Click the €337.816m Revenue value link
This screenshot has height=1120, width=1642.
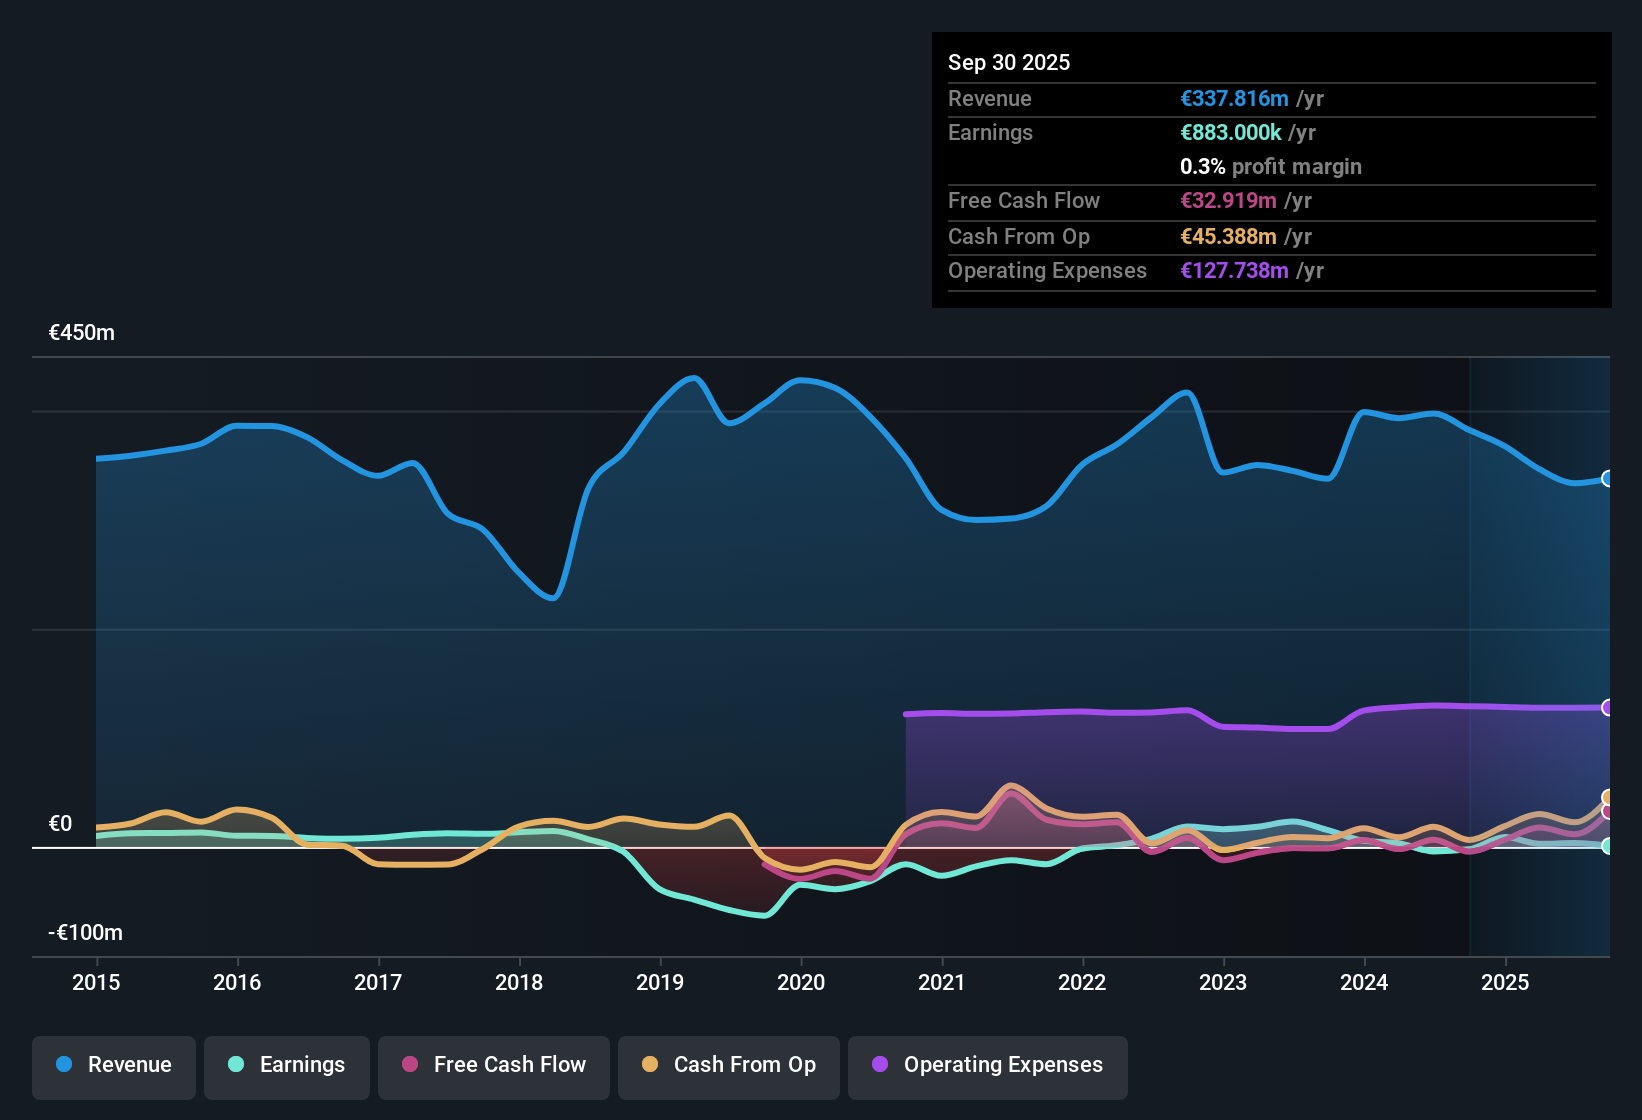[x=1233, y=98]
